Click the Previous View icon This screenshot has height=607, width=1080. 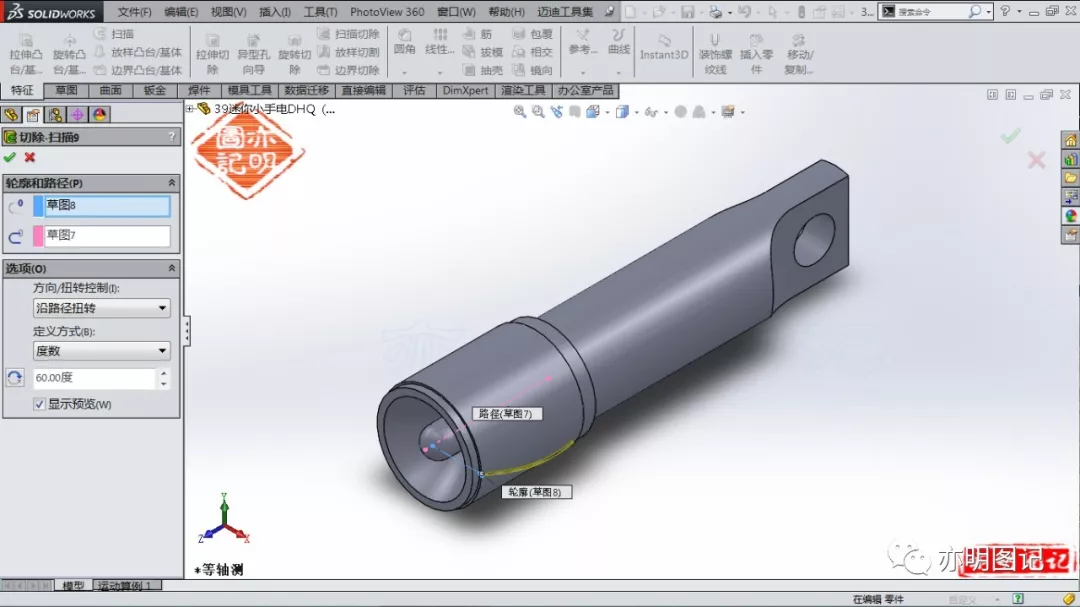[x=557, y=112]
